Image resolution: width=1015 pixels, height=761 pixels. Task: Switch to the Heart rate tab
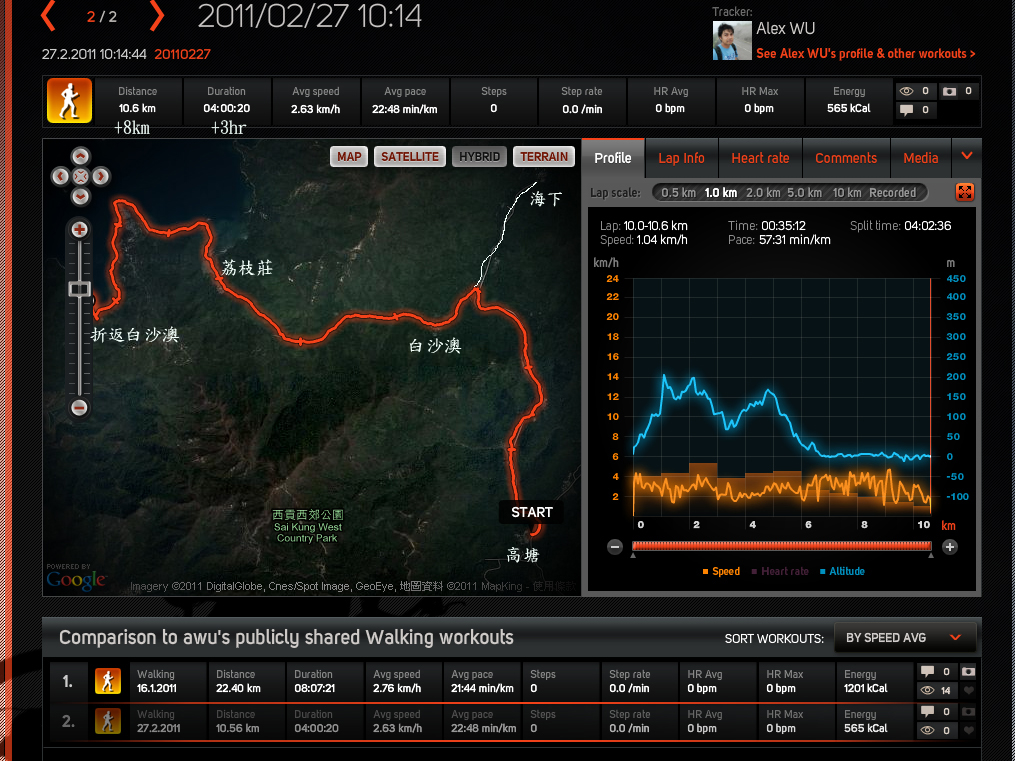tap(760, 158)
